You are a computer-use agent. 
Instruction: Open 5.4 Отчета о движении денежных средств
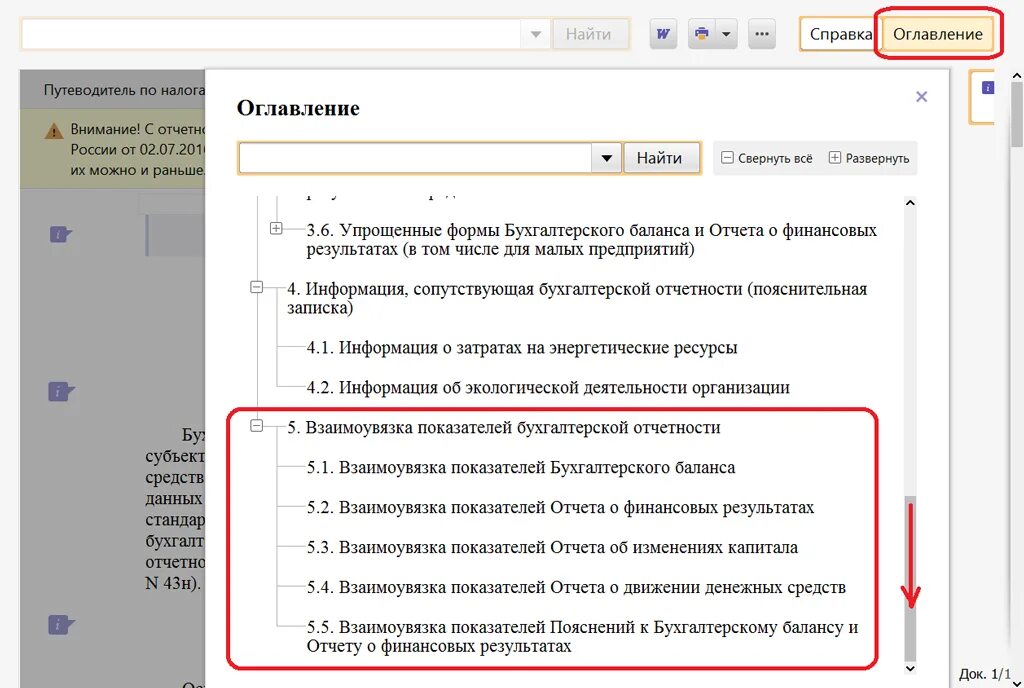pyautogui.click(x=576, y=587)
